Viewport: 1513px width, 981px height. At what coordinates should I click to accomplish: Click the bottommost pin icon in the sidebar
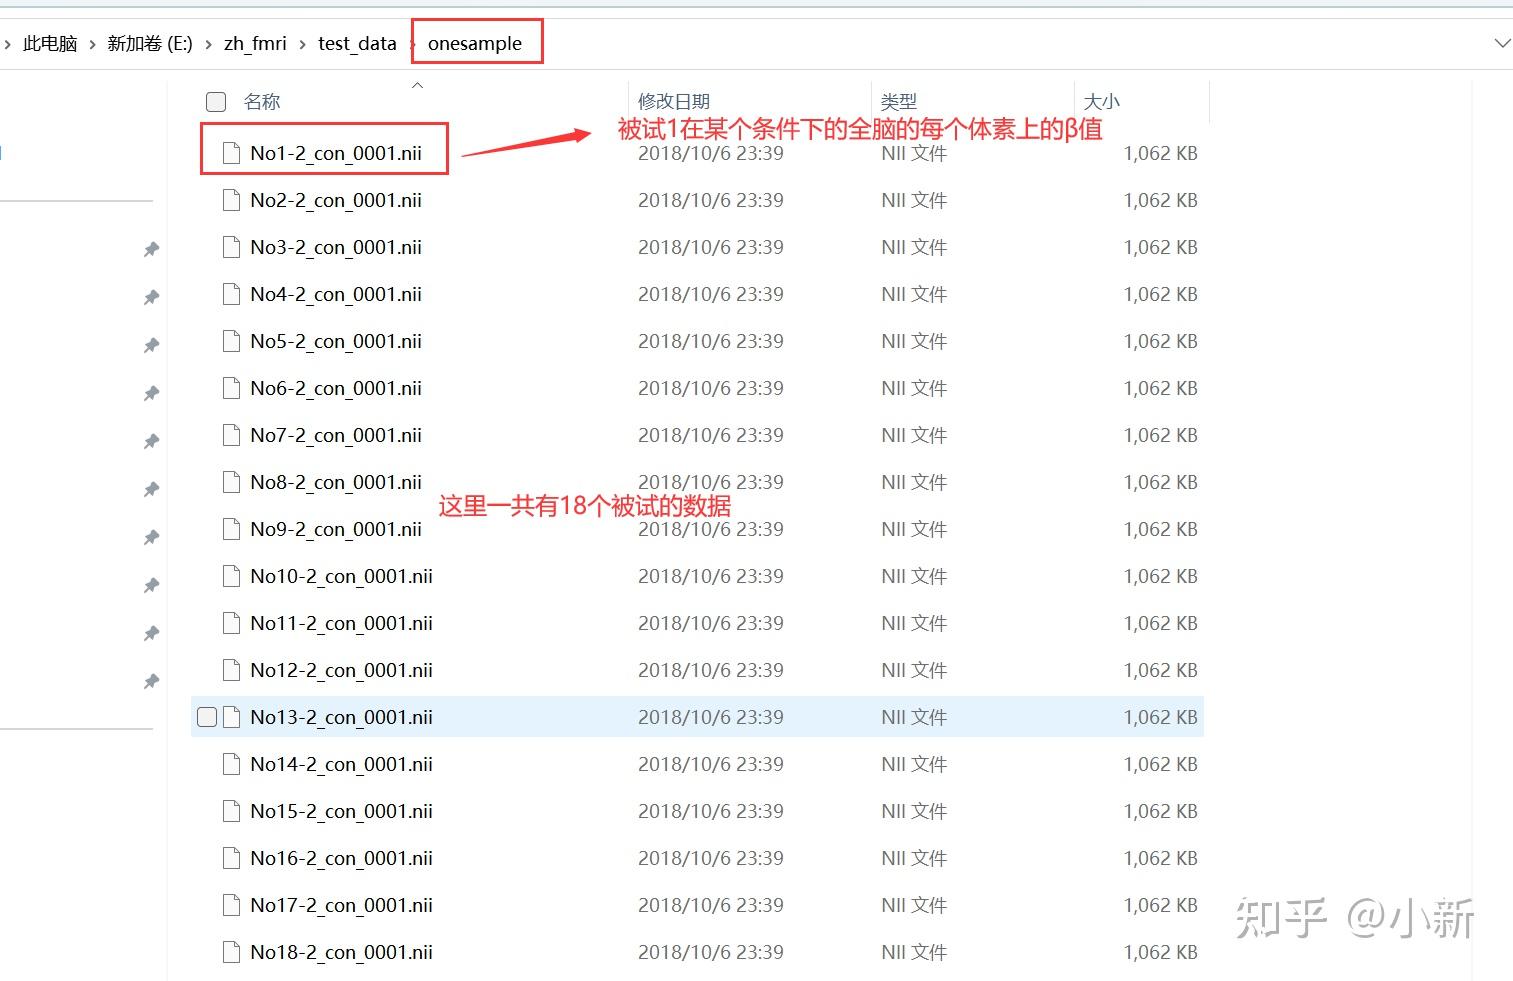pyautogui.click(x=151, y=681)
